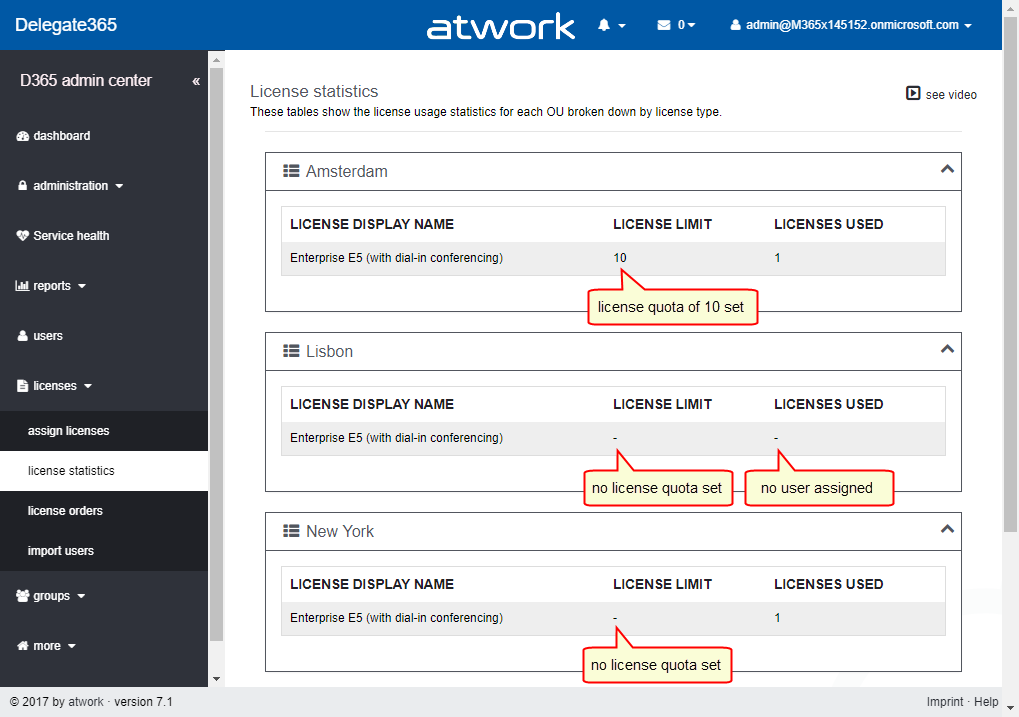Screen dimensions: 1019x717
Task: Open import users
Action: (60, 551)
